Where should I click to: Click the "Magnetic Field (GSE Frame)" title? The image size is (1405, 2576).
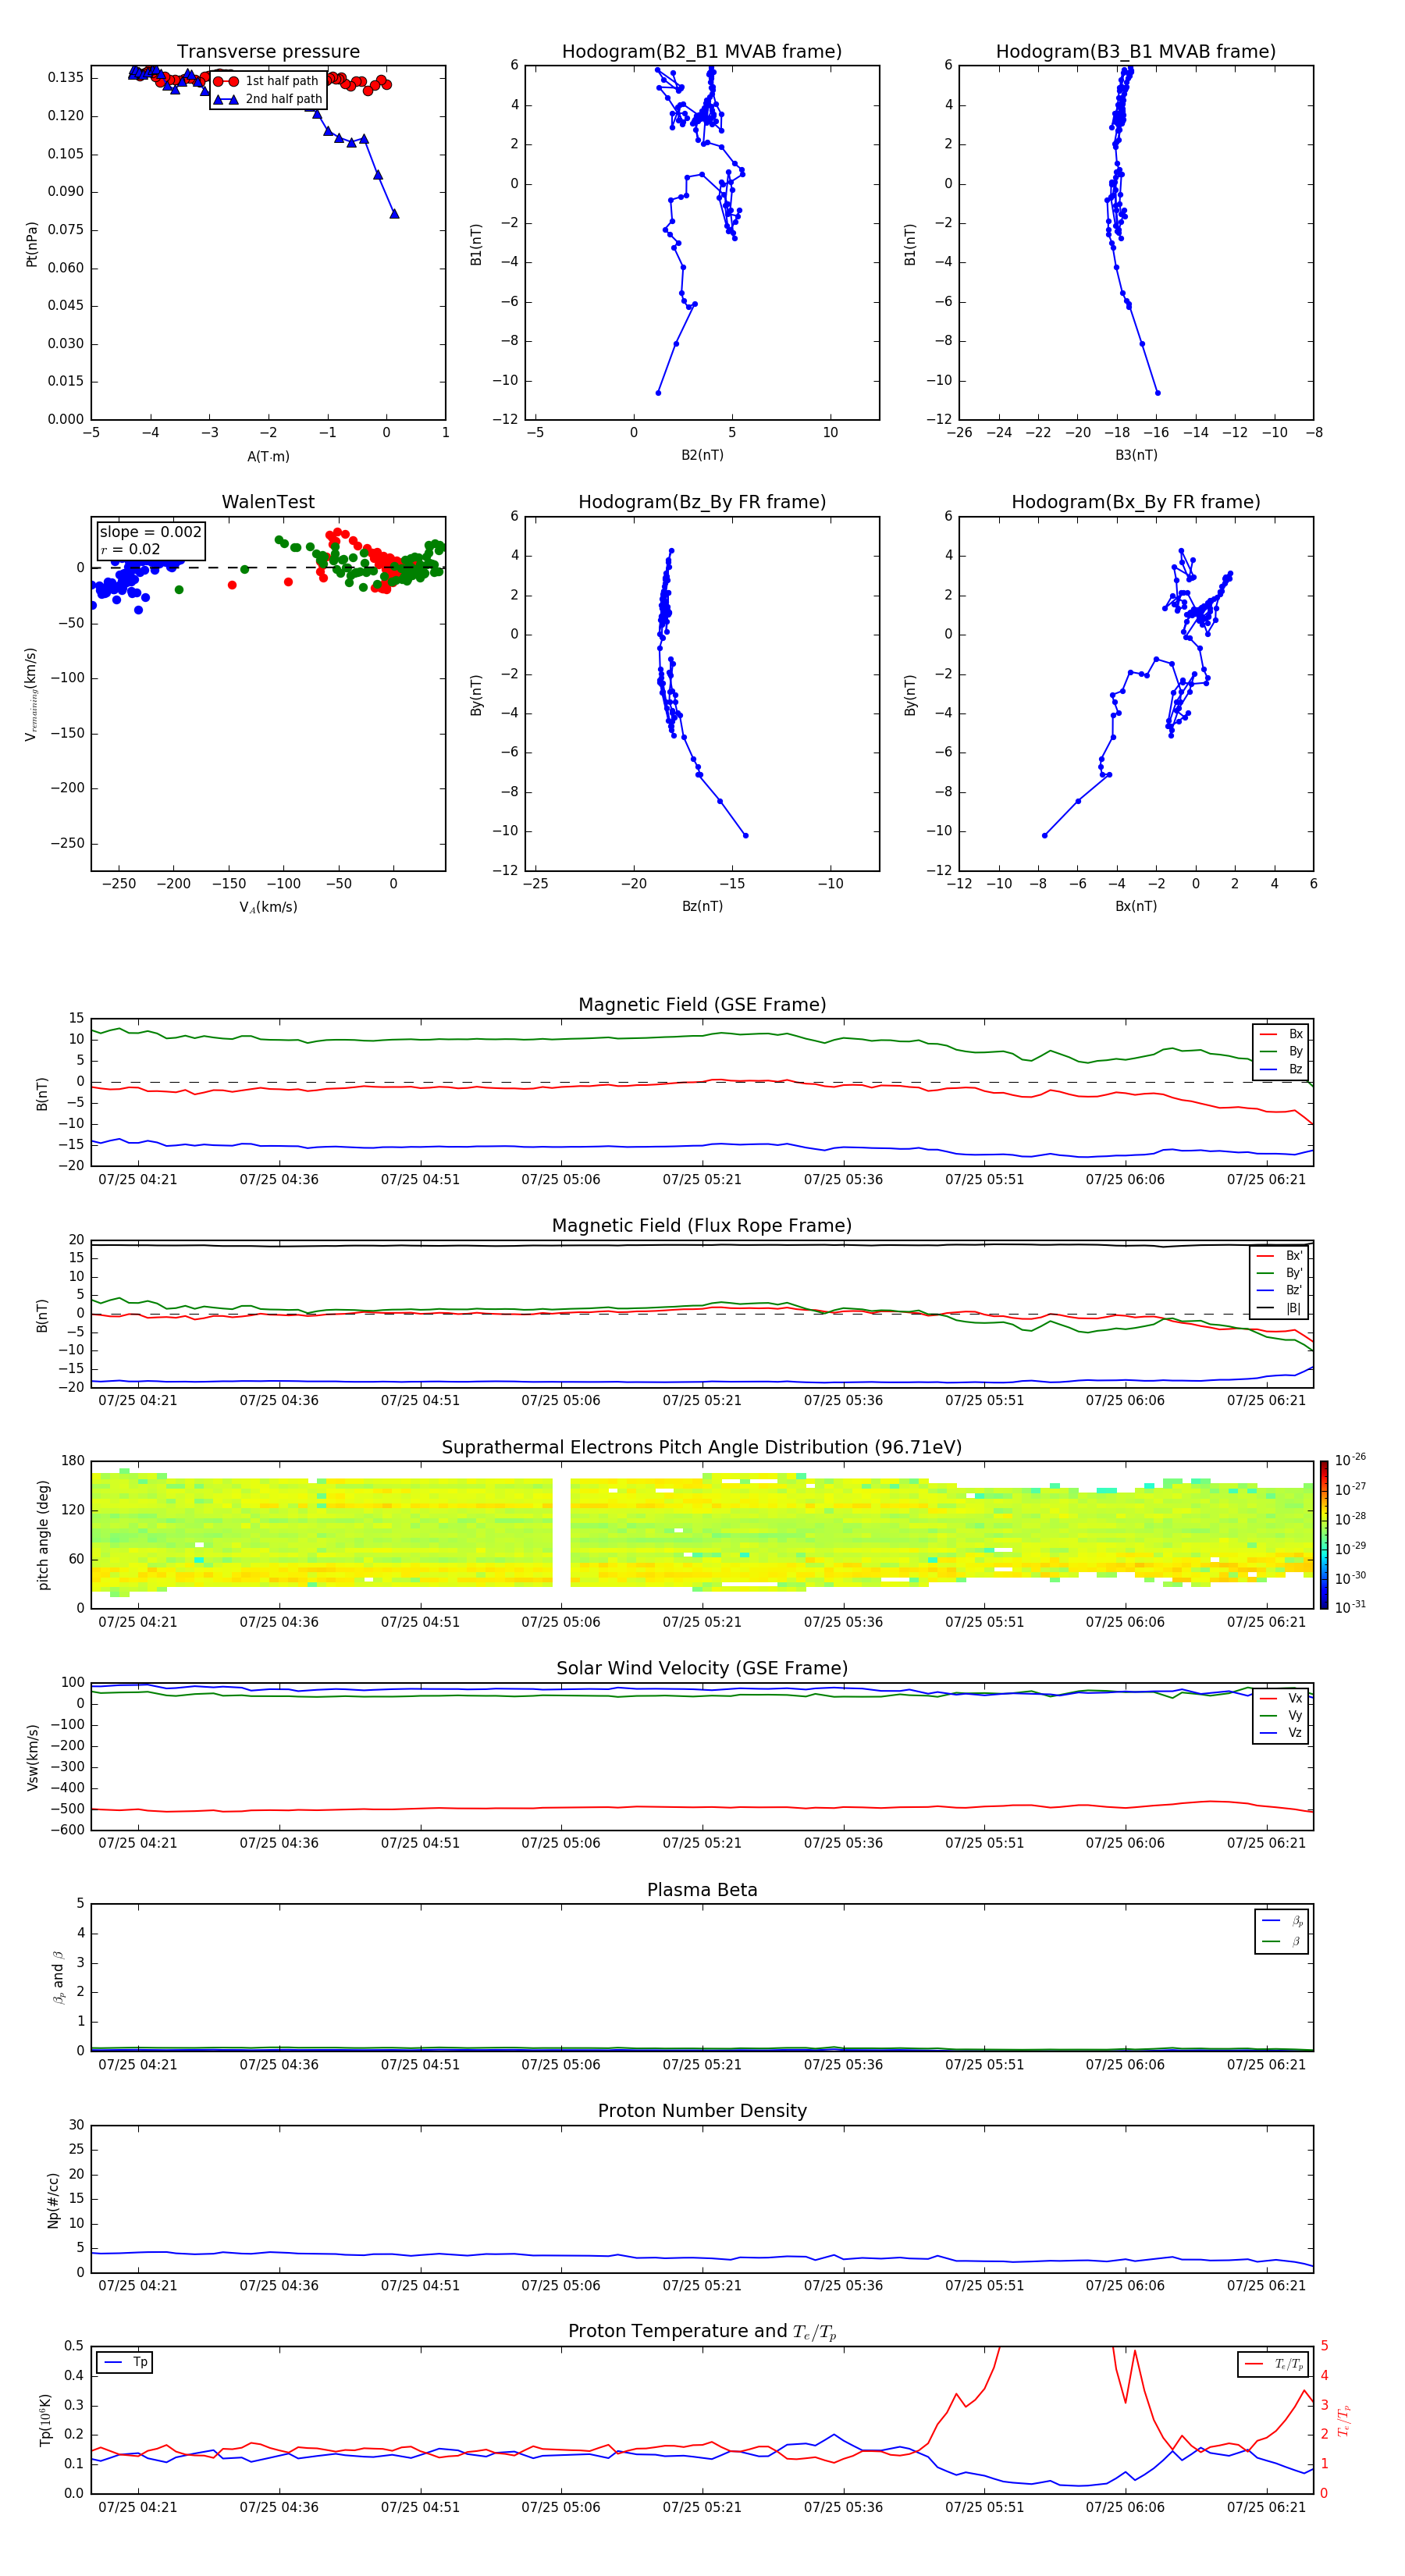click(x=702, y=1005)
